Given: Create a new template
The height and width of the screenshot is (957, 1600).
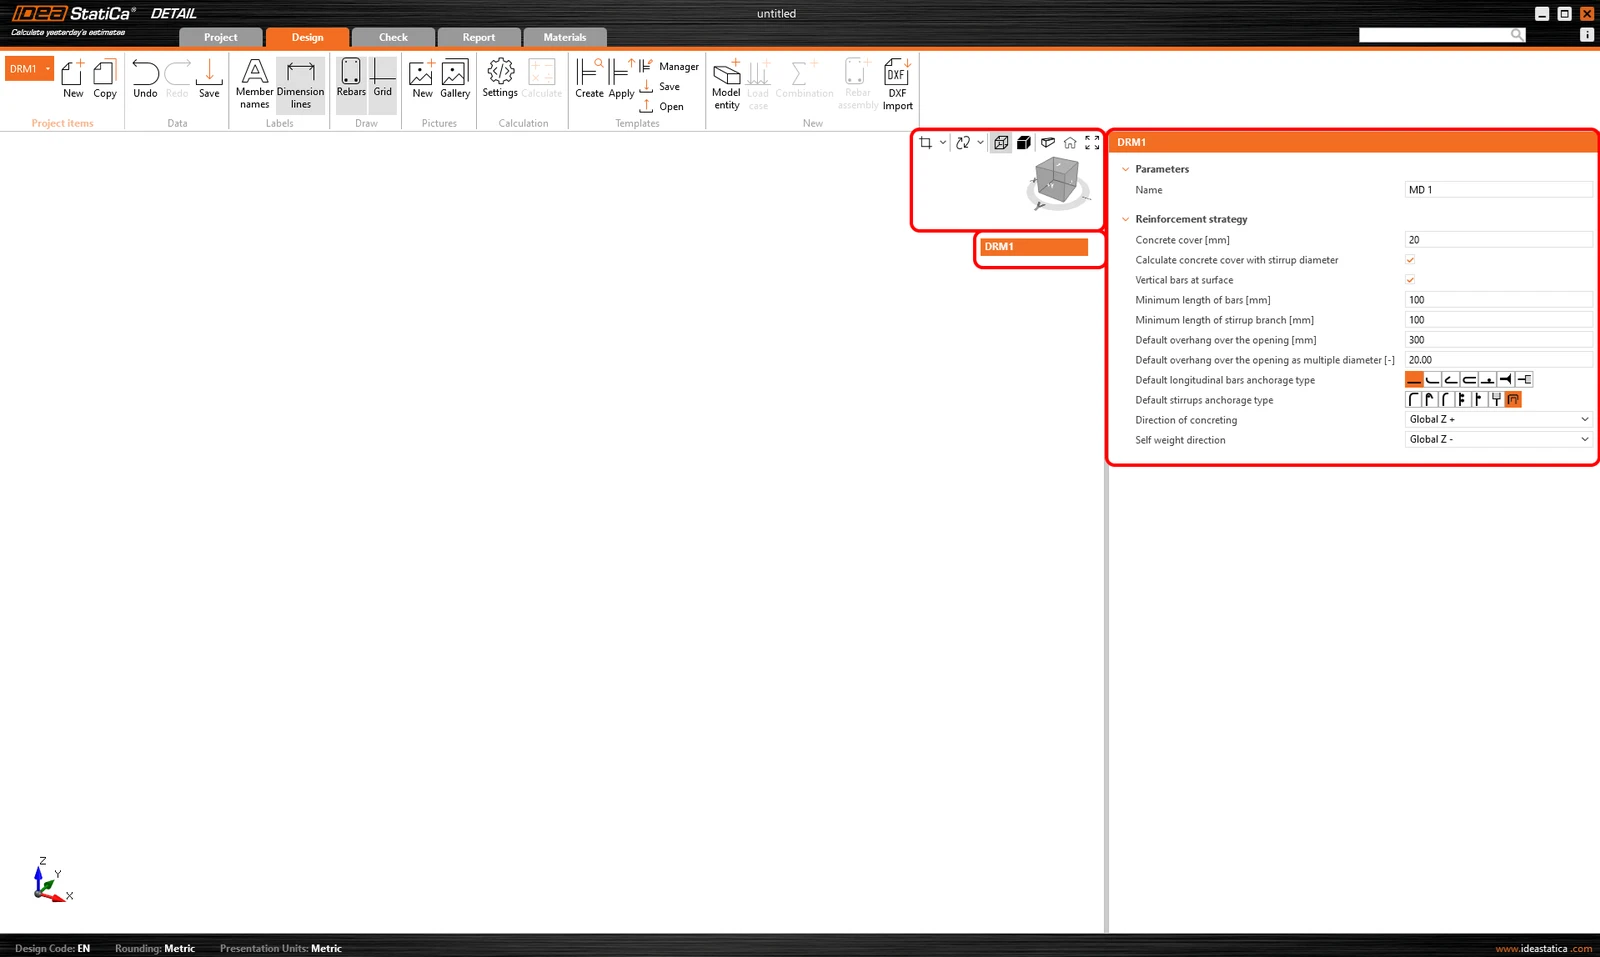Looking at the screenshot, I should [x=589, y=79].
